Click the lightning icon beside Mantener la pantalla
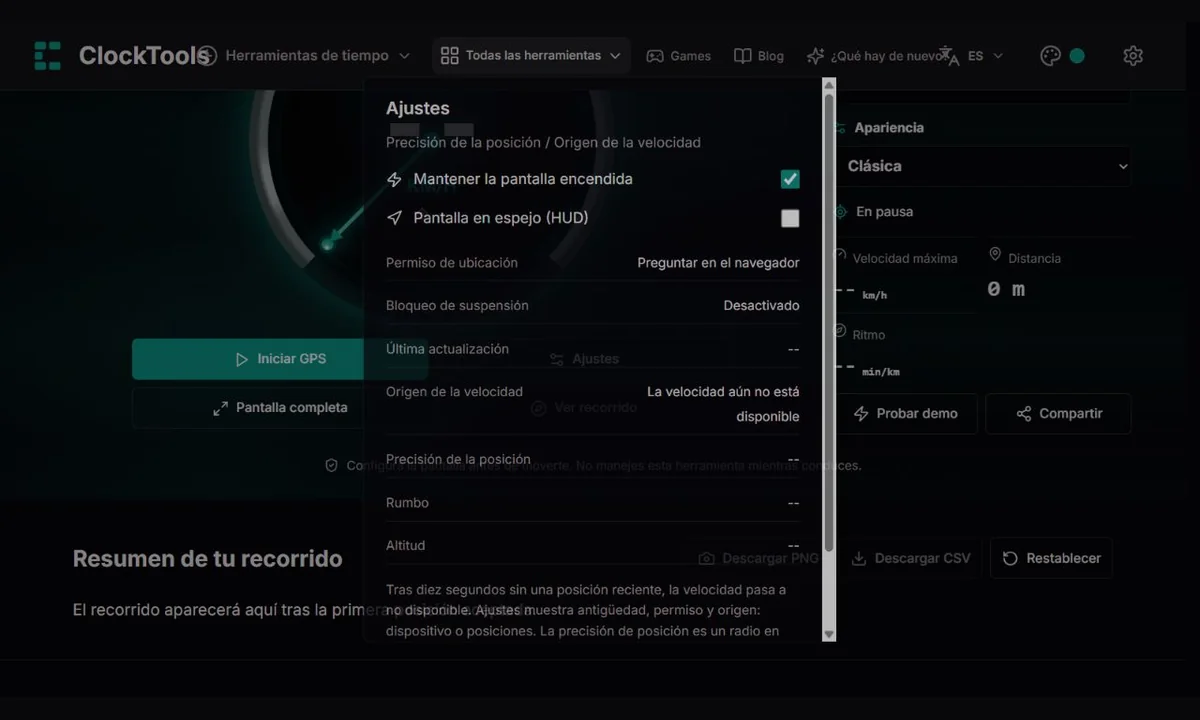The image size is (1200, 720). click(395, 179)
